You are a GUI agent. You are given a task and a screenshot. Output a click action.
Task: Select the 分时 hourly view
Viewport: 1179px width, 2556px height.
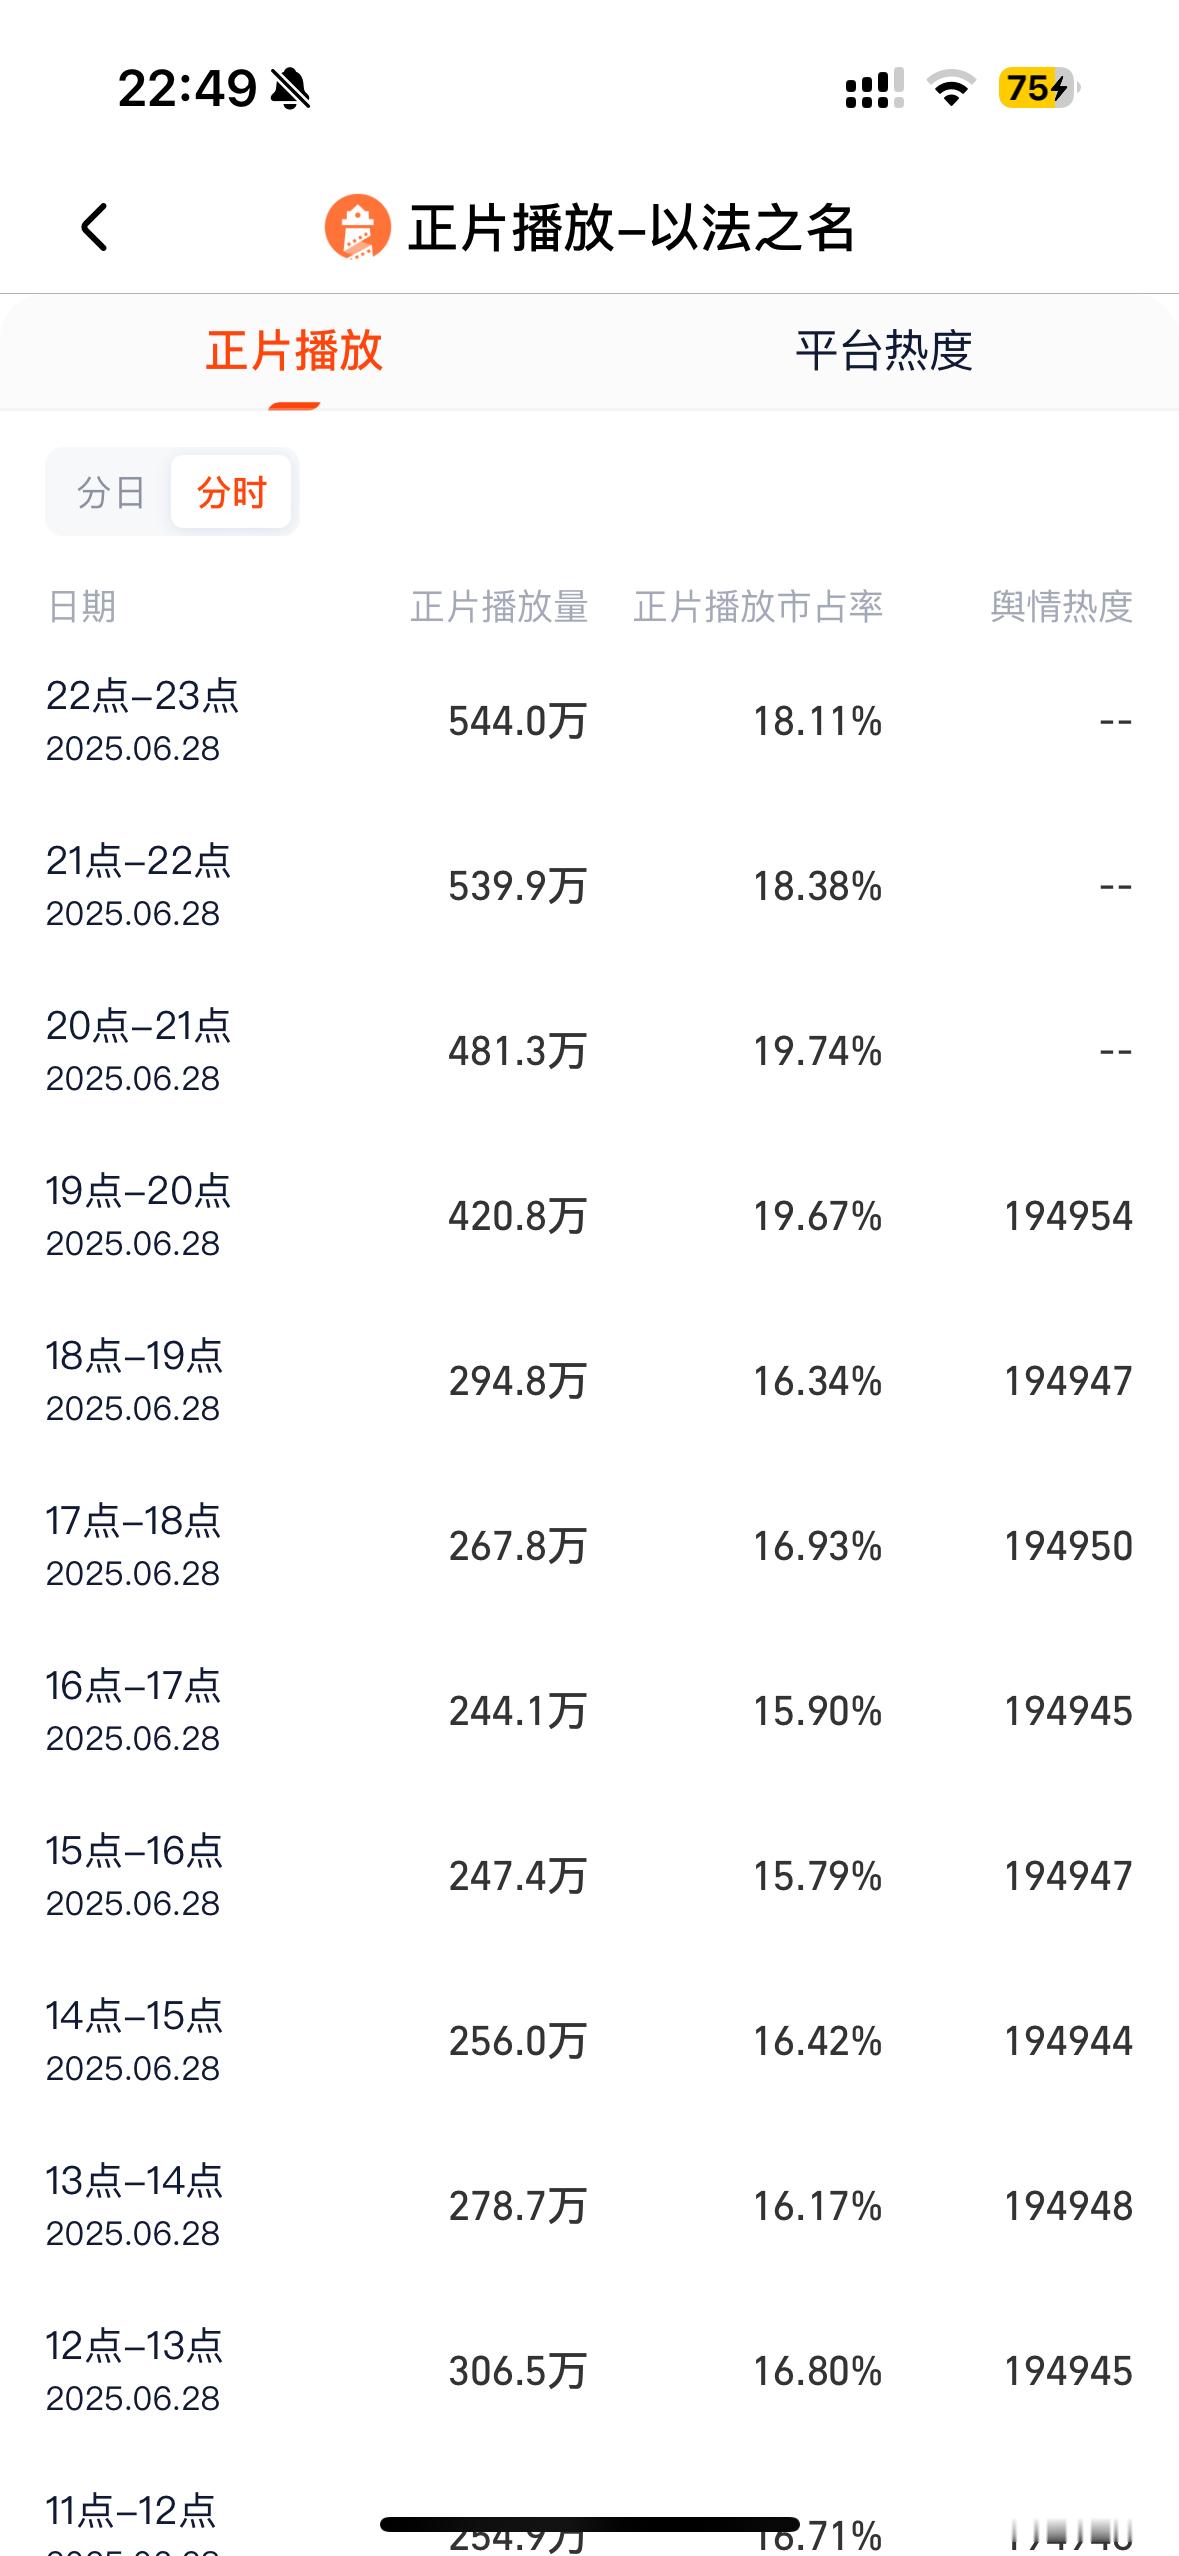click(231, 492)
